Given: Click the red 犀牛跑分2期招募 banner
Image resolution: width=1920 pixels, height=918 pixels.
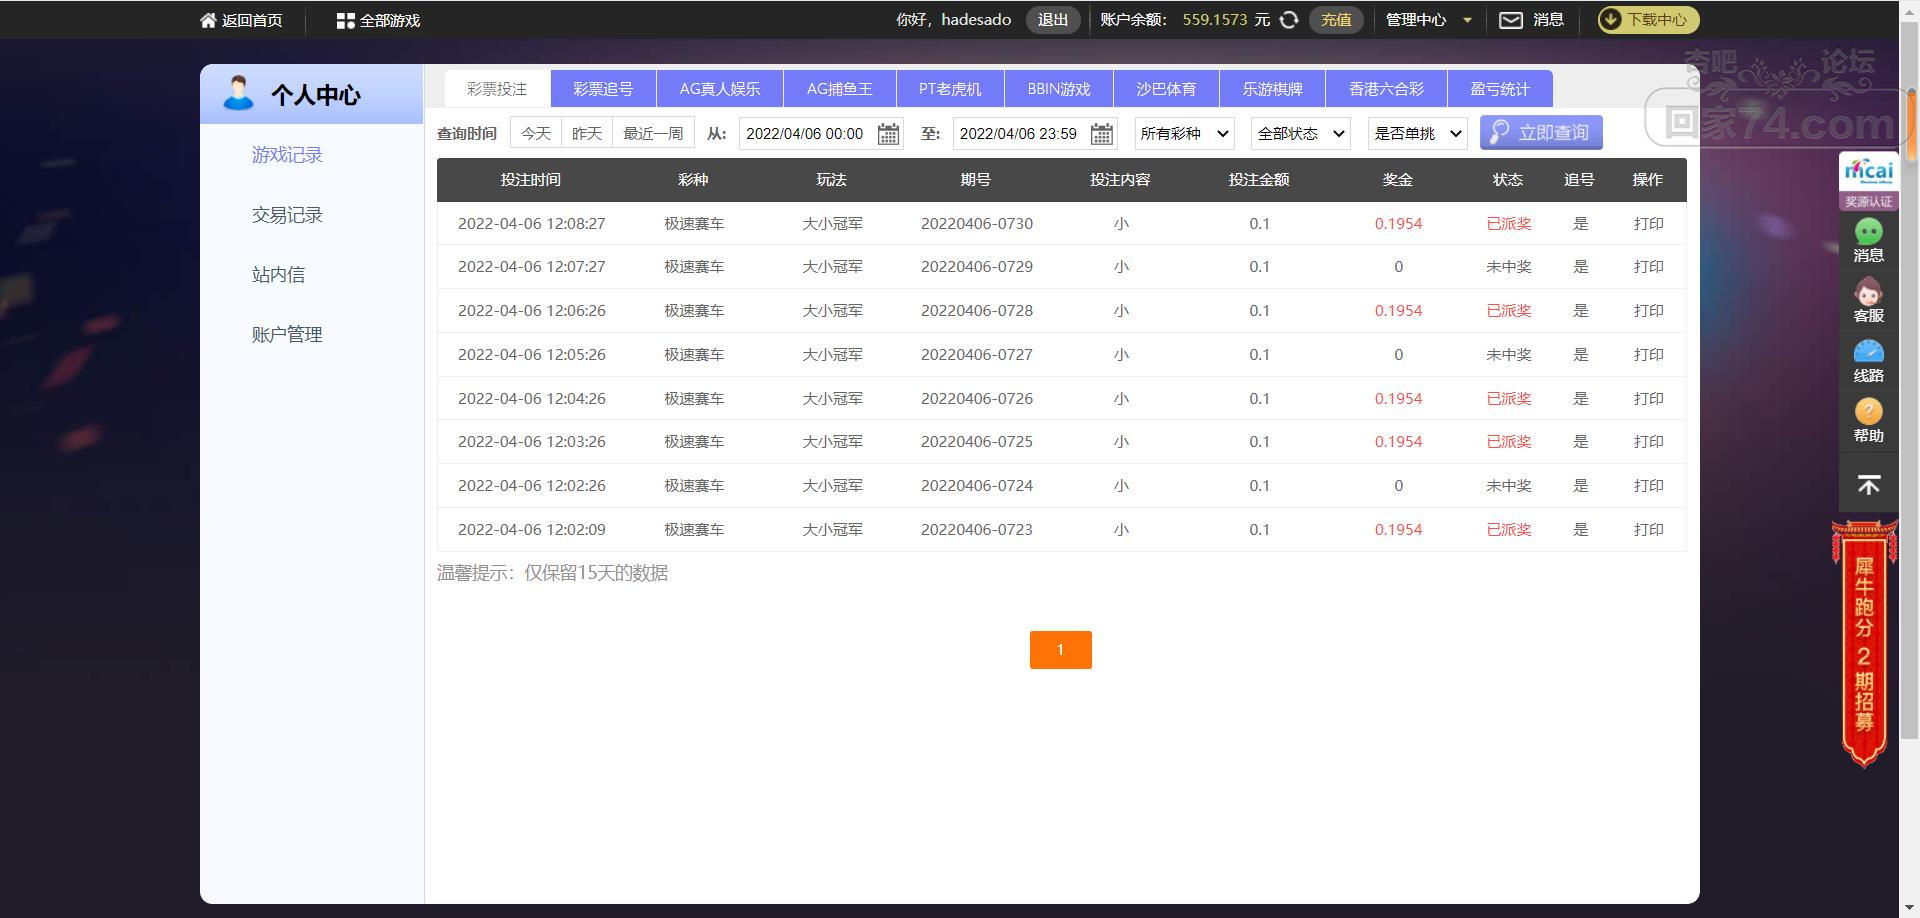Looking at the screenshot, I should point(1864,644).
